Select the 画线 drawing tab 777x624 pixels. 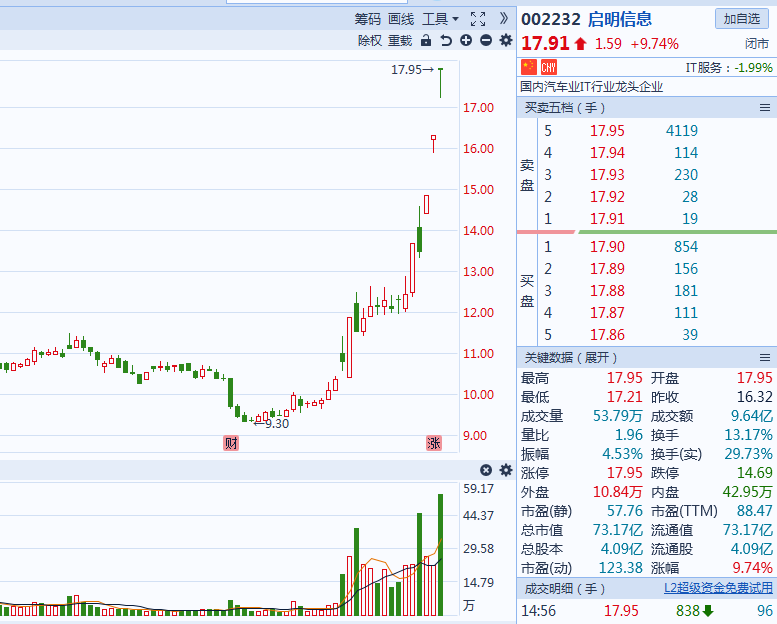coord(401,19)
